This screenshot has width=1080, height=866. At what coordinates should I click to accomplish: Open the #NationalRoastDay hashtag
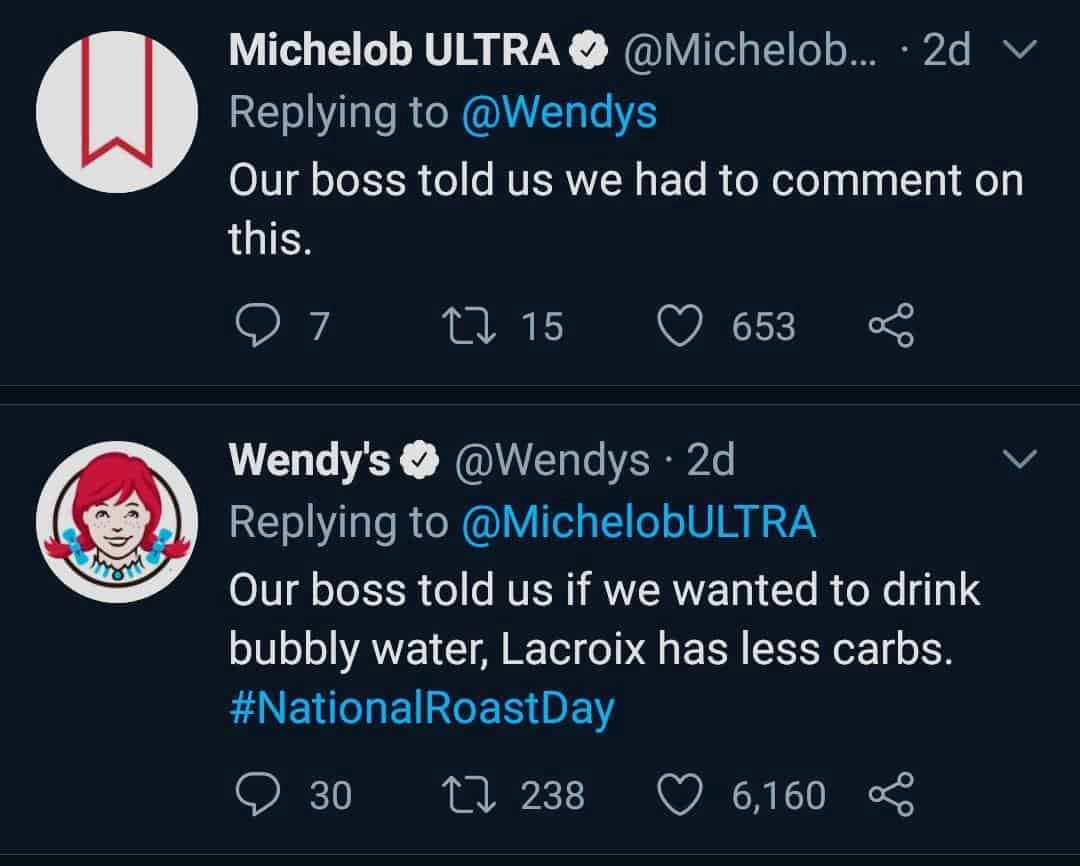421,708
